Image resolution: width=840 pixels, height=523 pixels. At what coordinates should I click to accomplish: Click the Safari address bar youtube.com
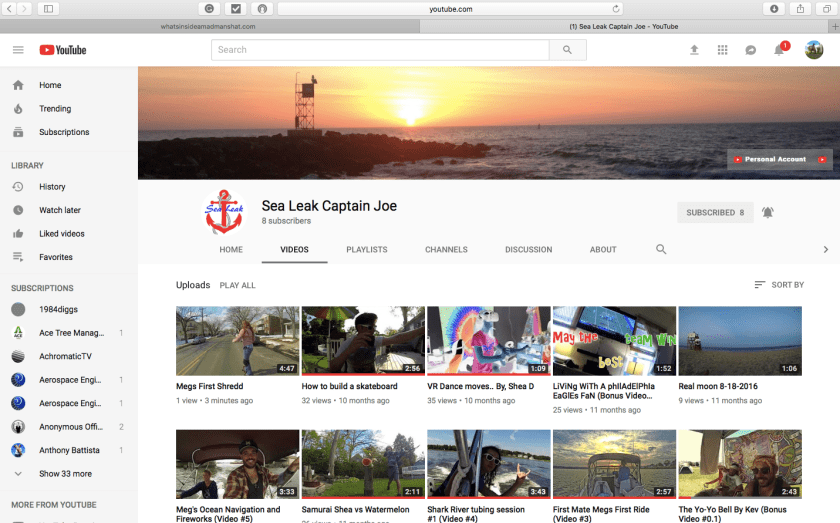[451, 9]
